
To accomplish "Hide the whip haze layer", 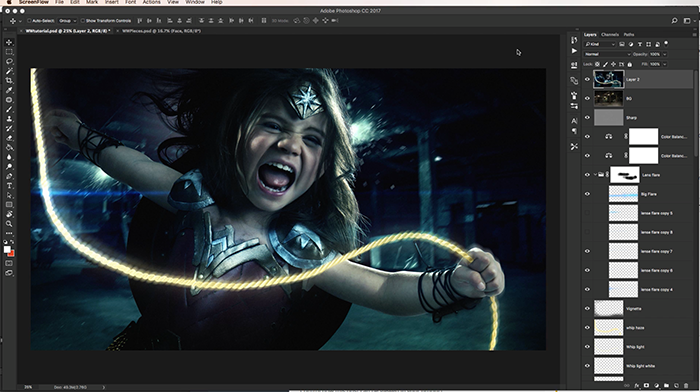I will [588, 328].
